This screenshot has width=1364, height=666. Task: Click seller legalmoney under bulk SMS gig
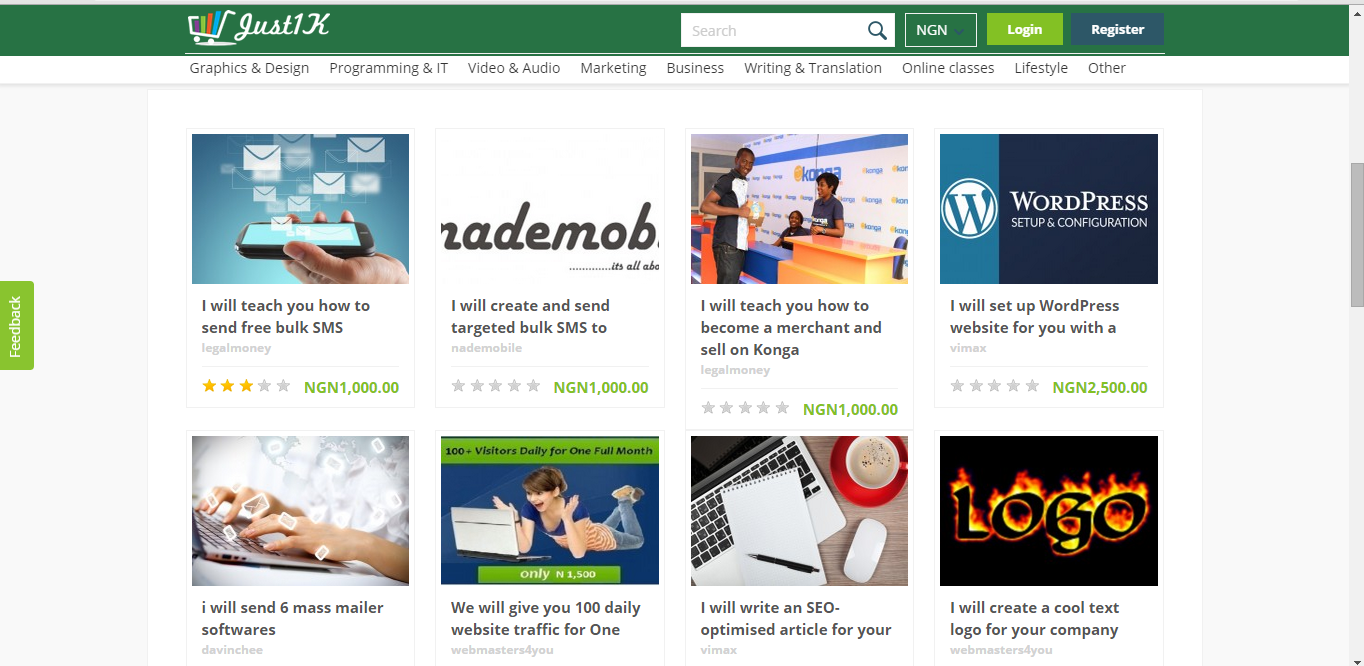click(236, 348)
